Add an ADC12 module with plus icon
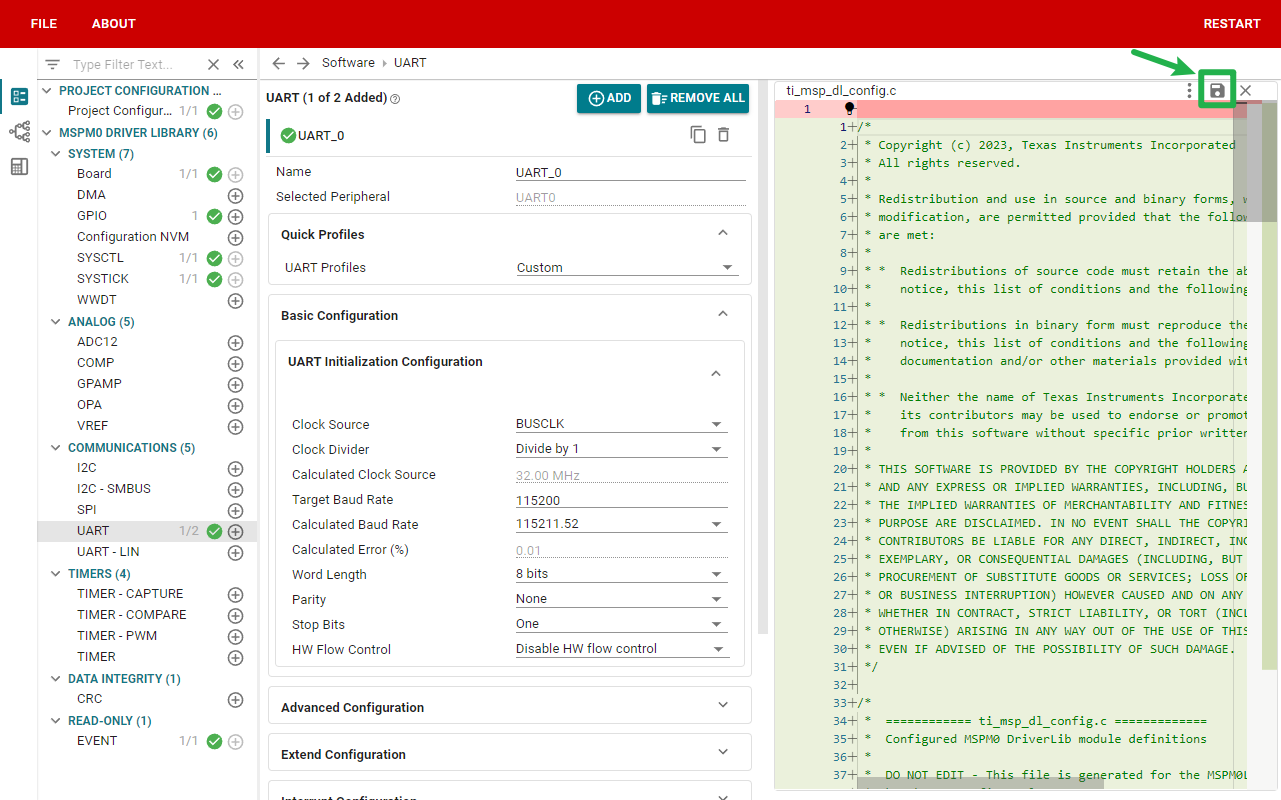This screenshot has width=1281, height=800. pyautogui.click(x=235, y=342)
